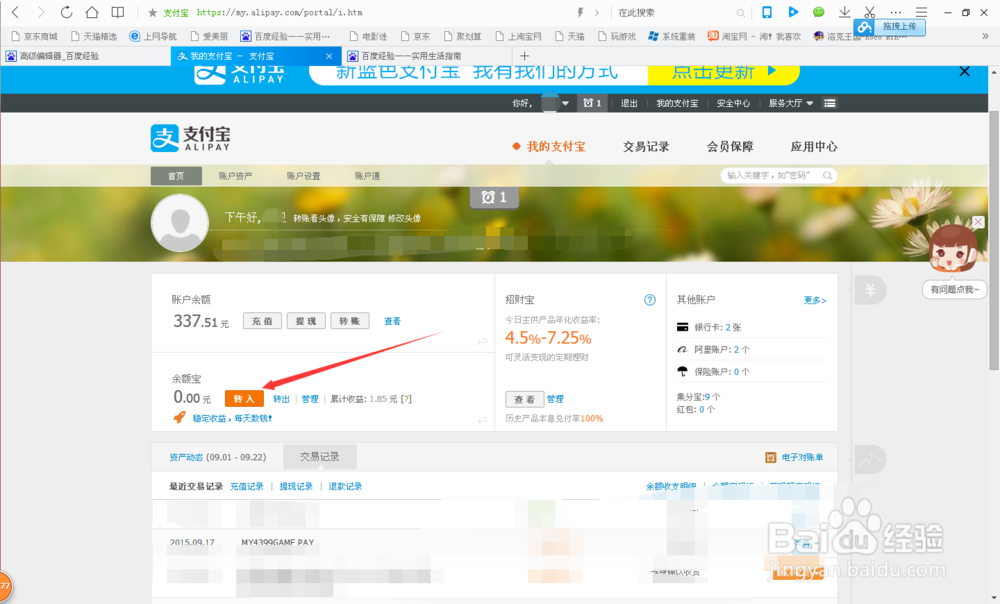This screenshot has height=604, width=1000.
Task: Click 查看 link beside the balance buttons
Action: coord(392,321)
